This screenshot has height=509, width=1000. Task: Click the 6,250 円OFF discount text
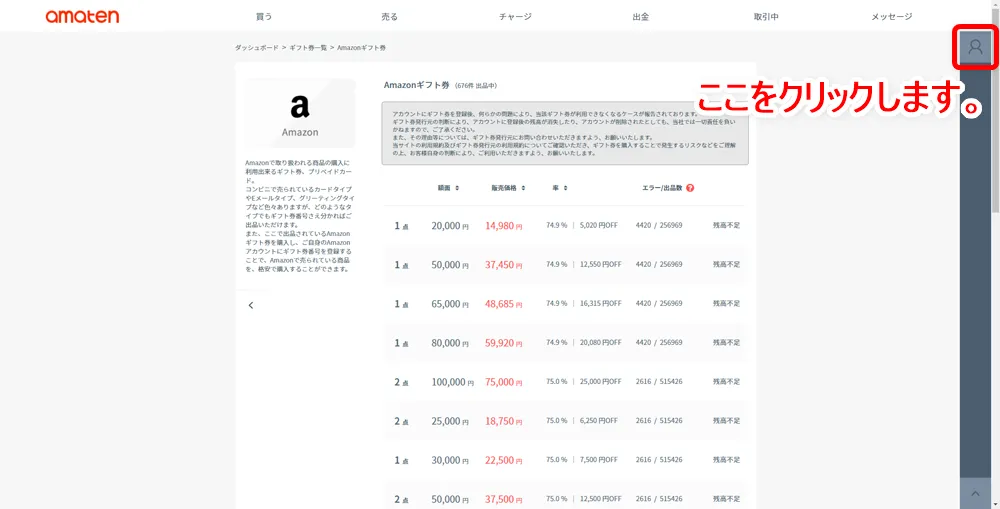coord(598,421)
